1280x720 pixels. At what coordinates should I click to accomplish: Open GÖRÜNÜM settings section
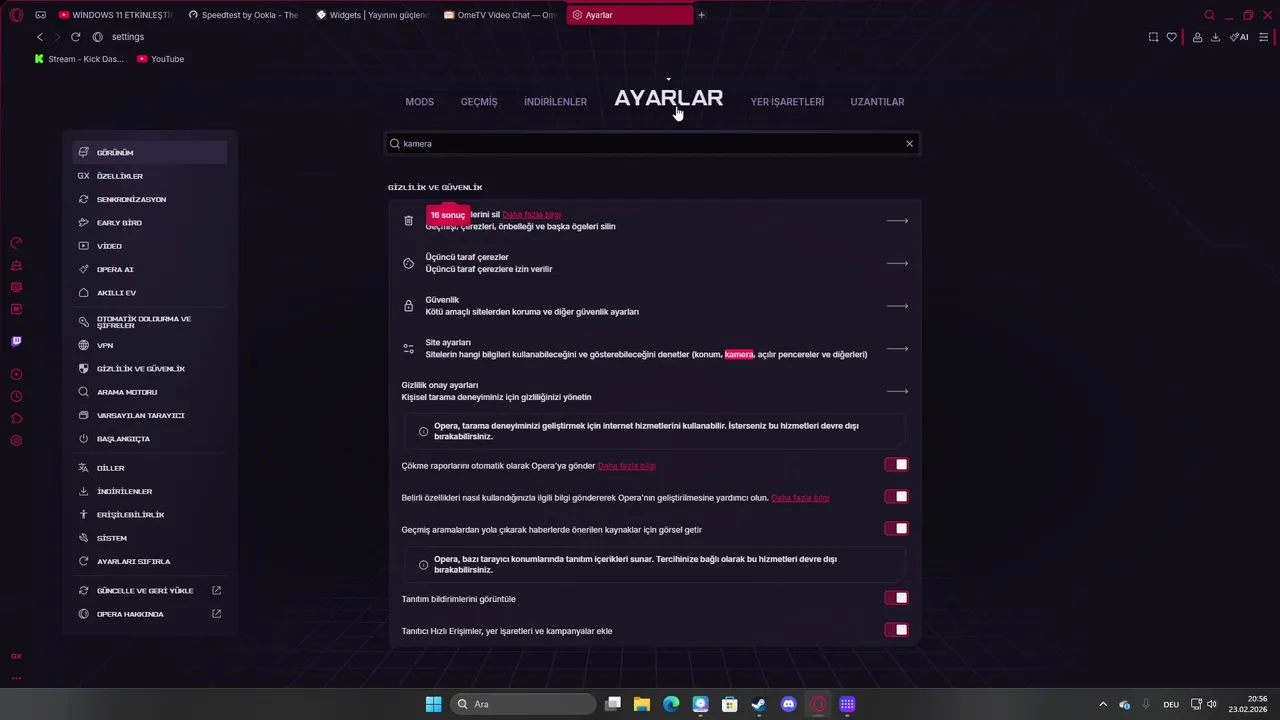click(x=150, y=152)
